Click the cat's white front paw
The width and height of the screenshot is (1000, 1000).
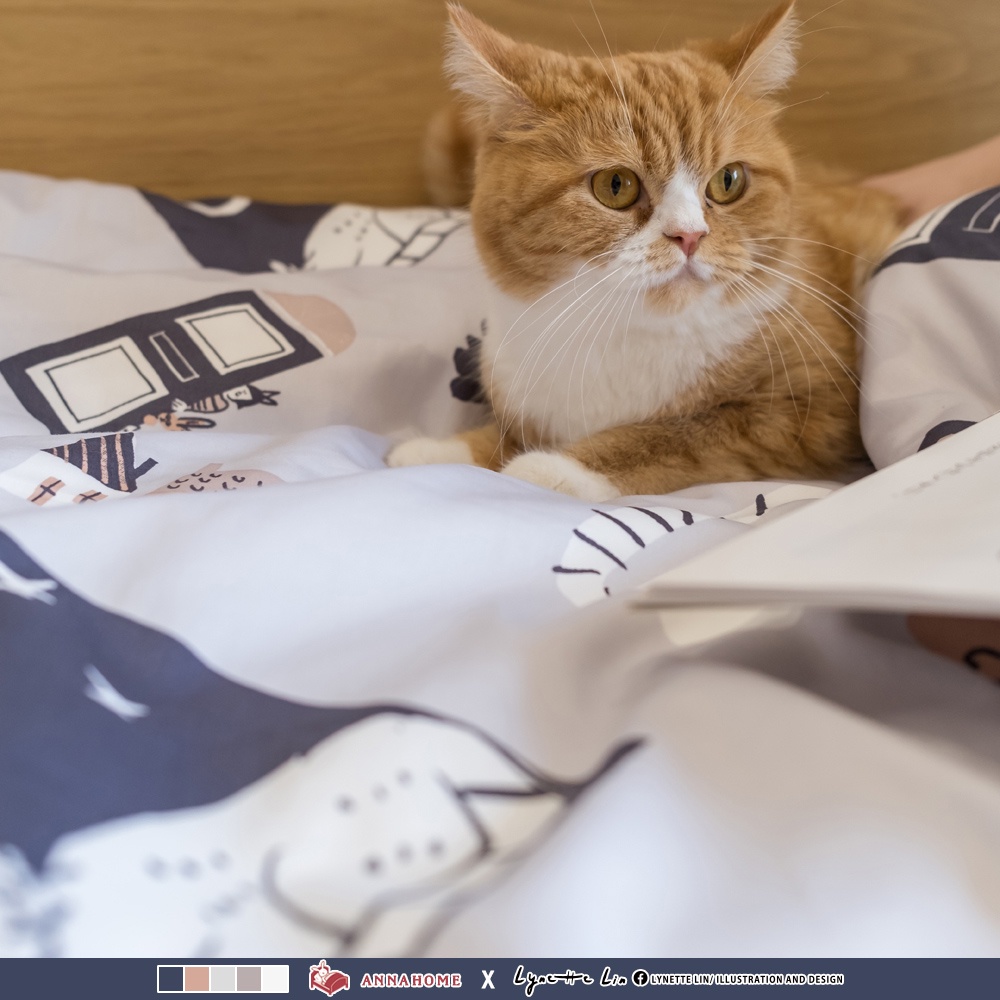click(558, 473)
